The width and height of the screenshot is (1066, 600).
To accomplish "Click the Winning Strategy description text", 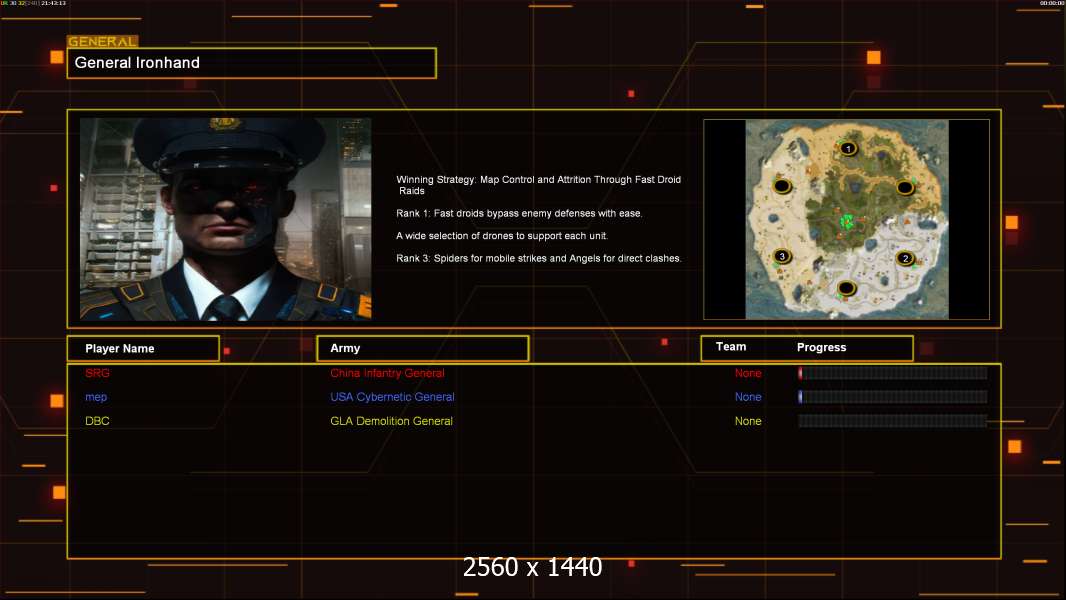I will (538, 185).
